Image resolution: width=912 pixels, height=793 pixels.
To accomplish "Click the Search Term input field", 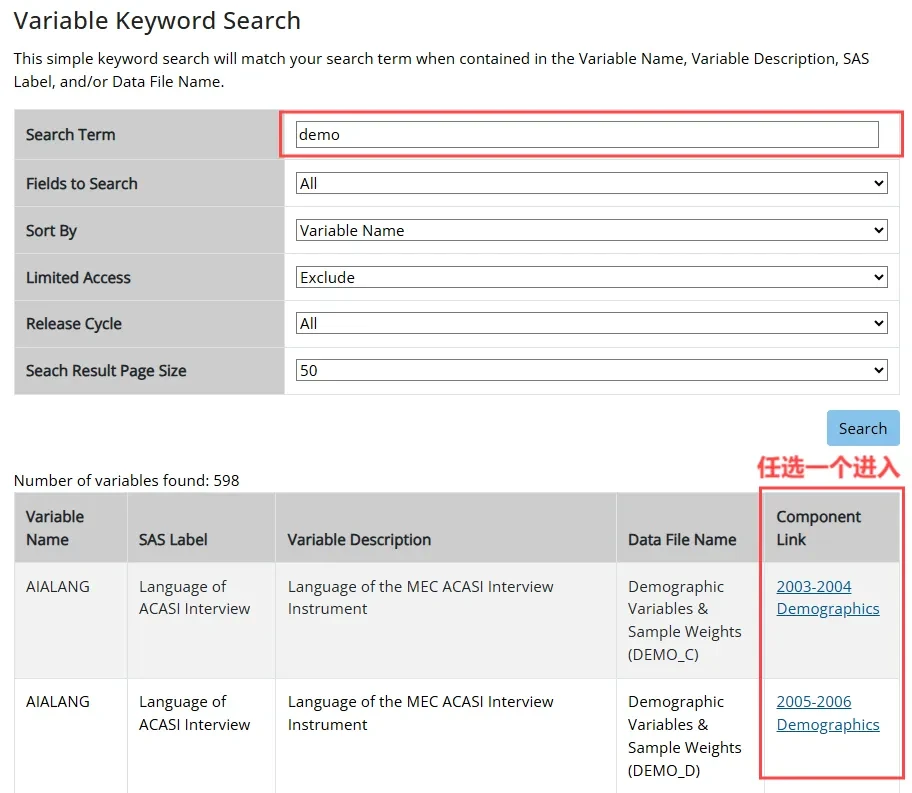I will tap(587, 135).
